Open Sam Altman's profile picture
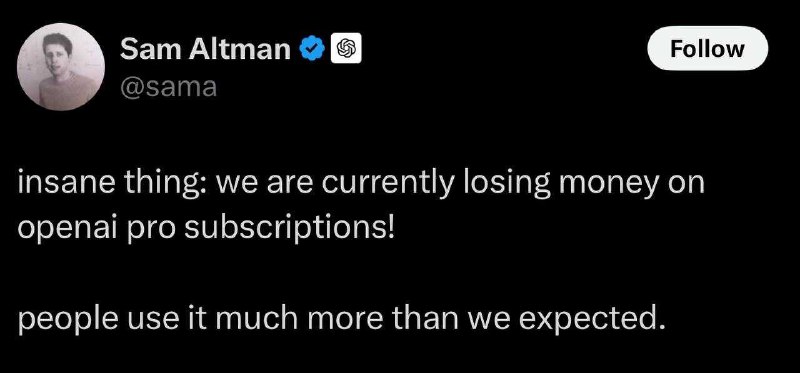Screen dimensions: 800x373 [x=61, y=67]
